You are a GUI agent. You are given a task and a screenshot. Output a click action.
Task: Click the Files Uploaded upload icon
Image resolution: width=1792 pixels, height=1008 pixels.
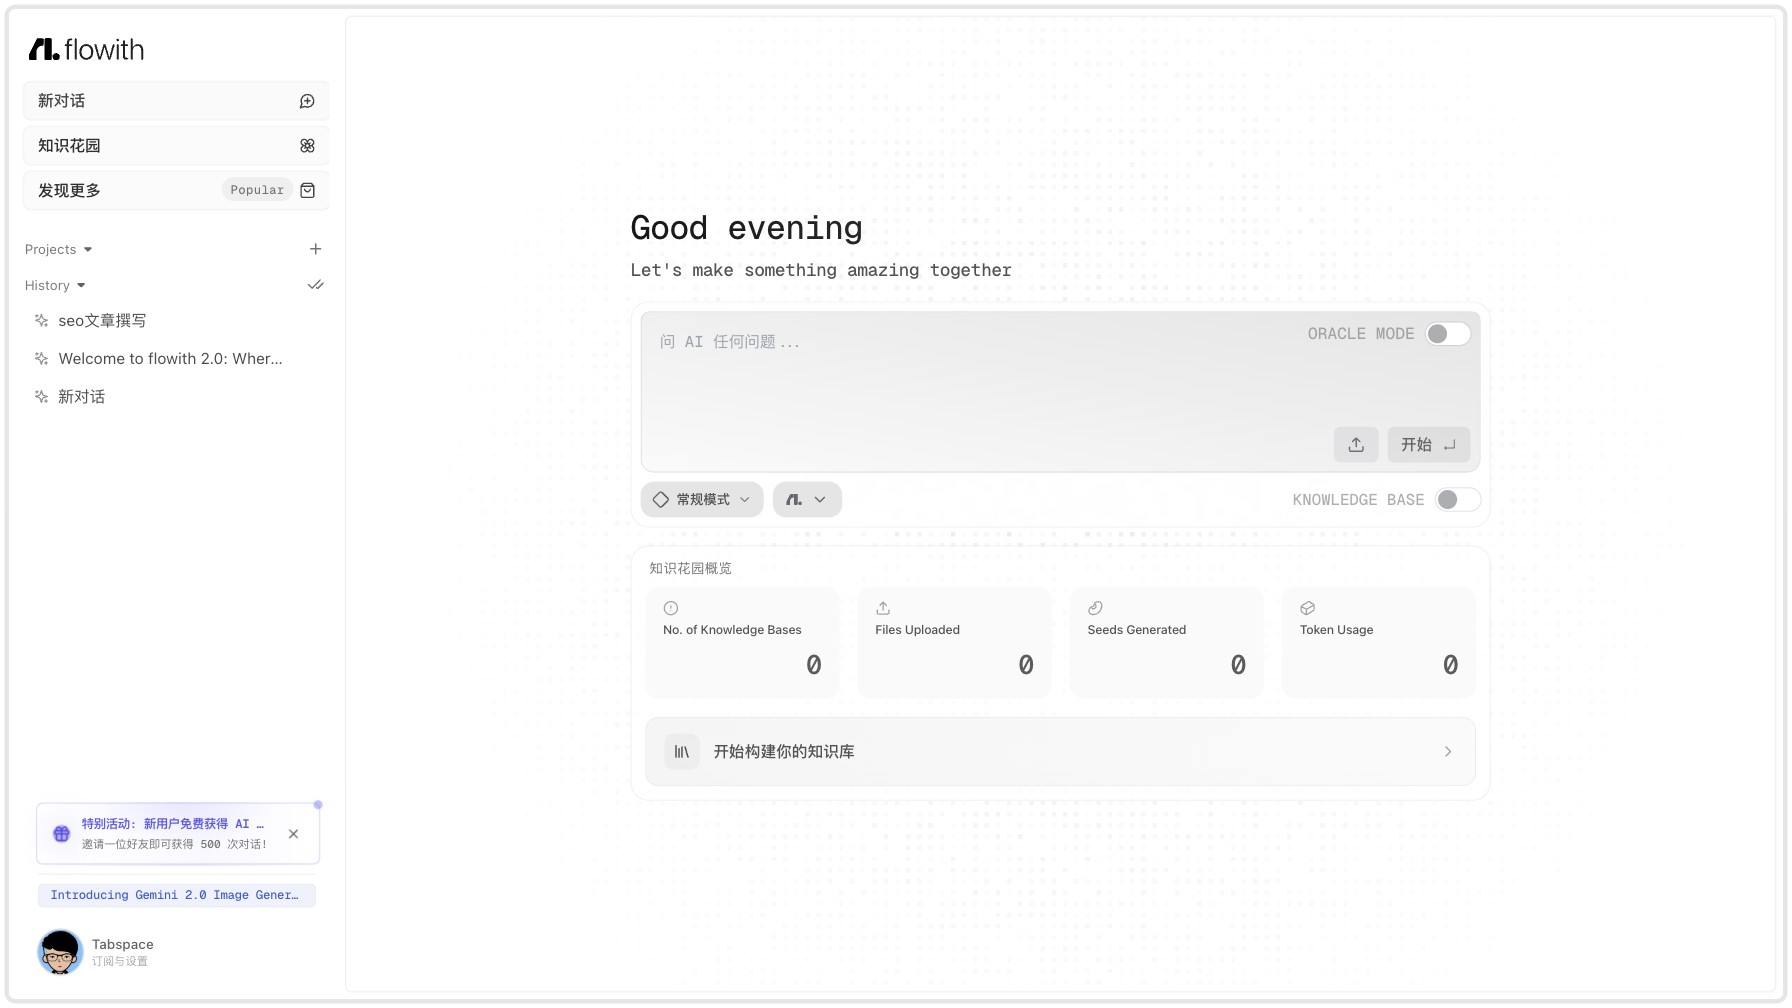tap(883, 608)
